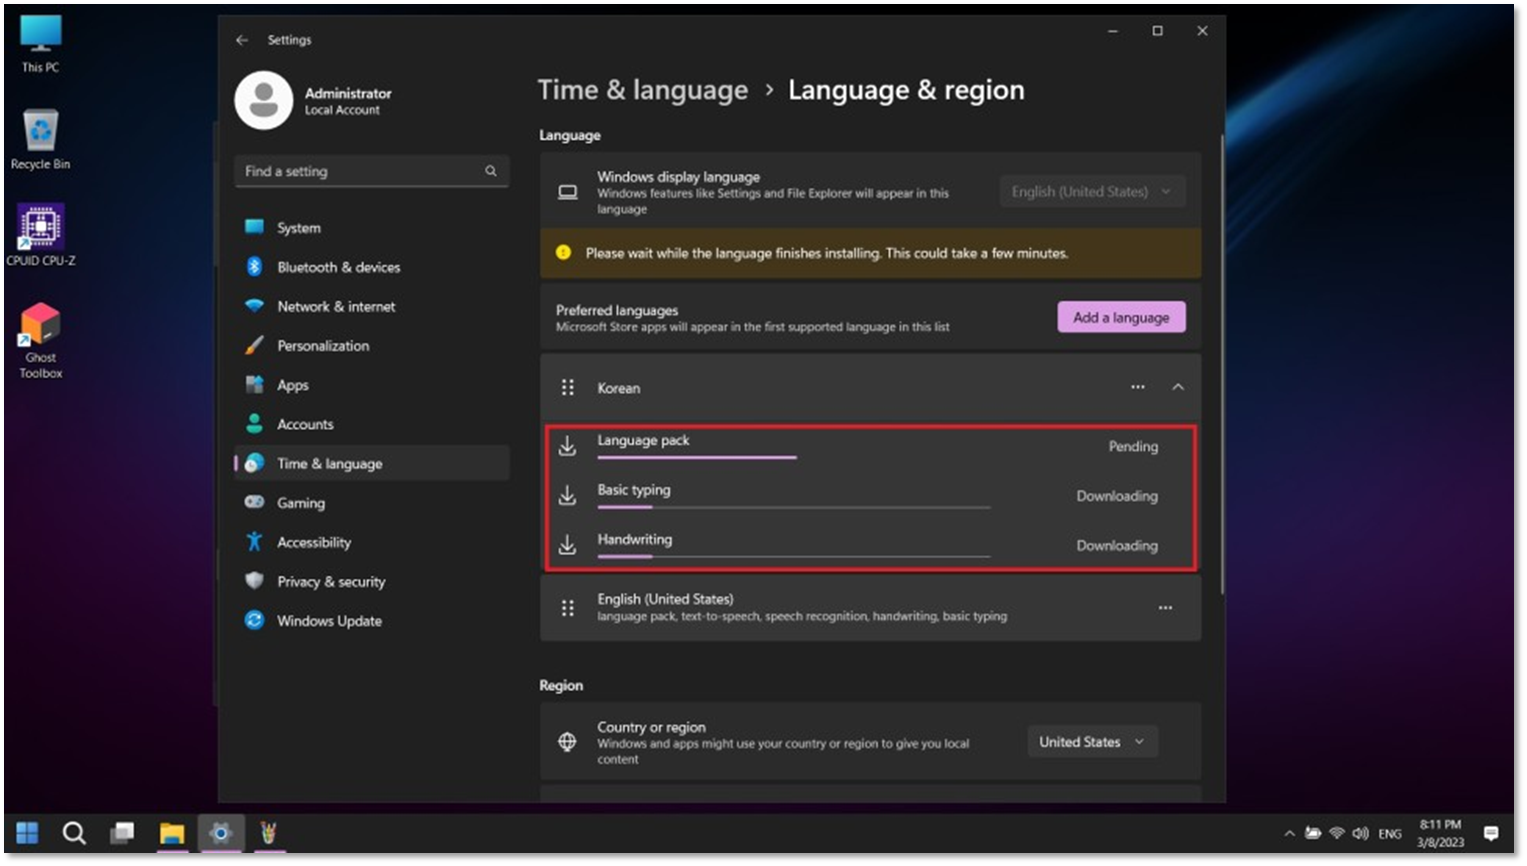This screenshot has width=1527, height=866.
Task: Click the Settings page vertical scrollbar
Action: tap(1221, 365)
